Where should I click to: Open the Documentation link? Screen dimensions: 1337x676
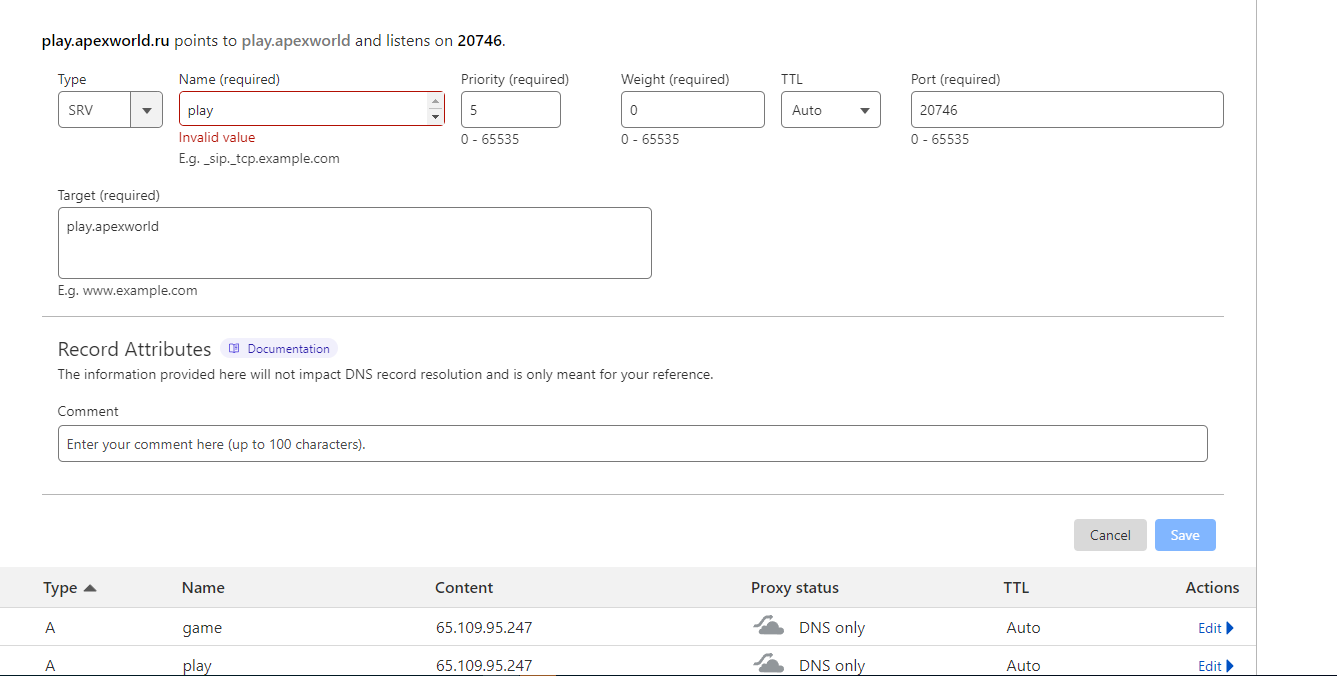(x=288, y=349)
